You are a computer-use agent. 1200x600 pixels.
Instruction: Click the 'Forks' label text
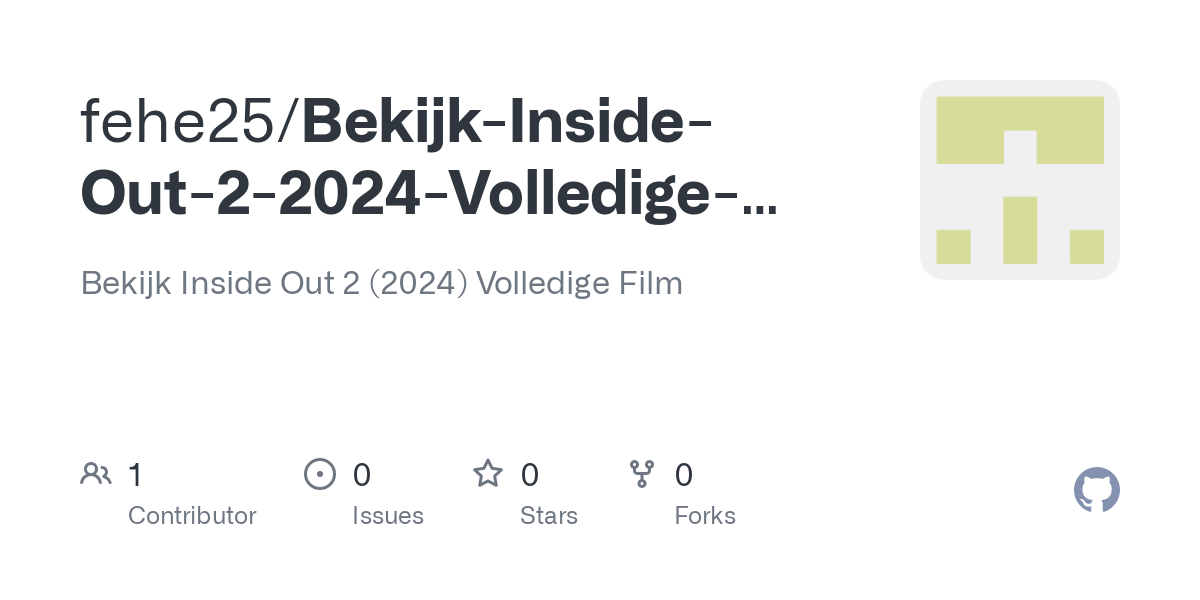pos(705,516)
